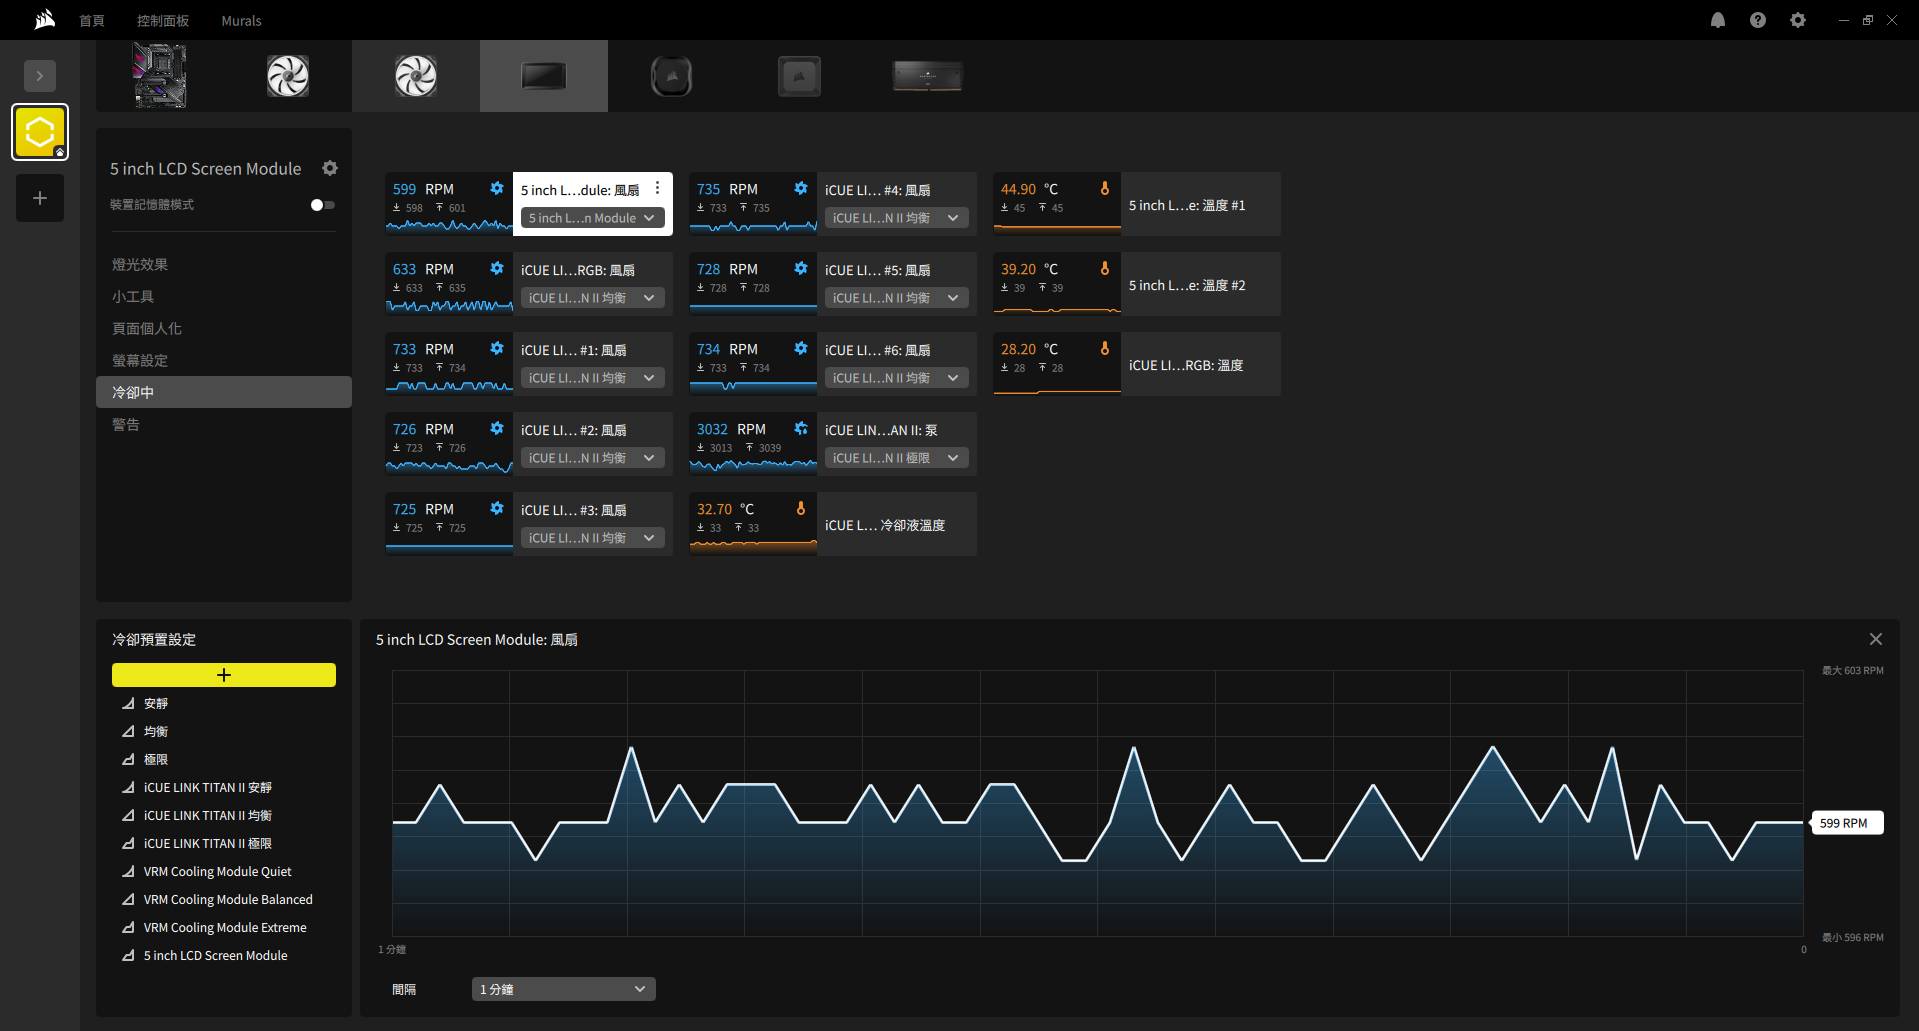Open the notifications bell icon
Viewport: 1919px width, 1031px height.
point(1718,20)
